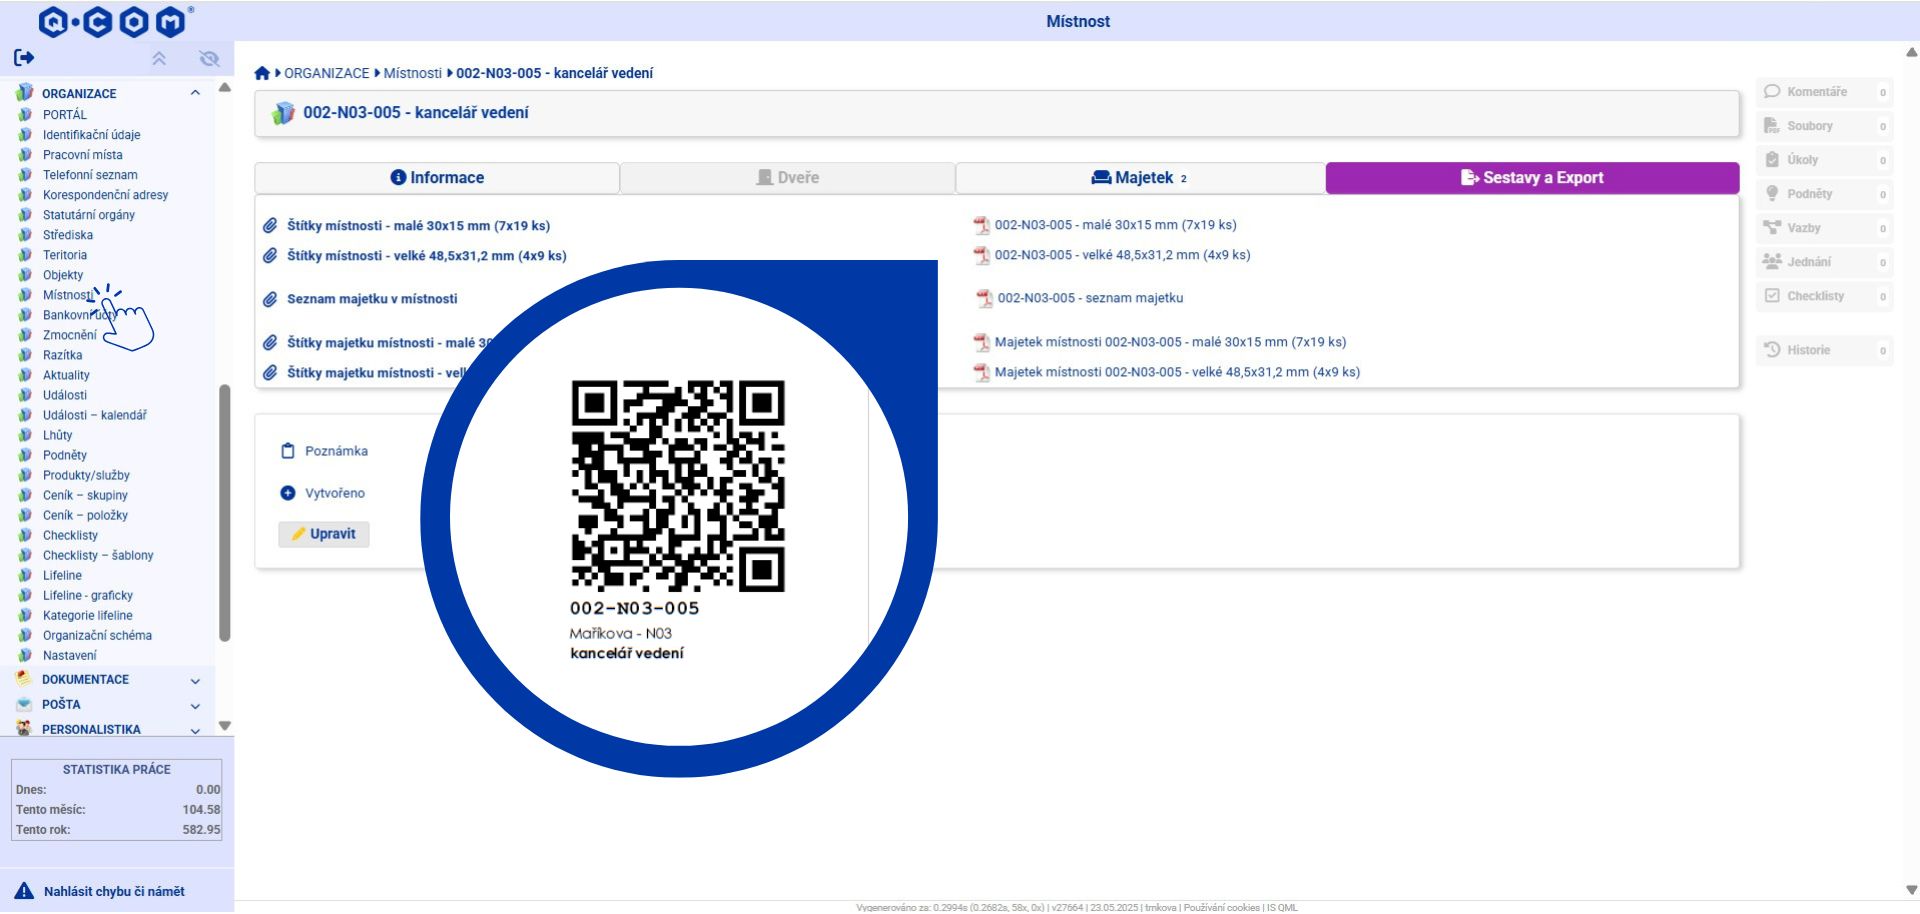Open Identifikační údaje in sidebar
1920x914 pixels.
[91, 135]
